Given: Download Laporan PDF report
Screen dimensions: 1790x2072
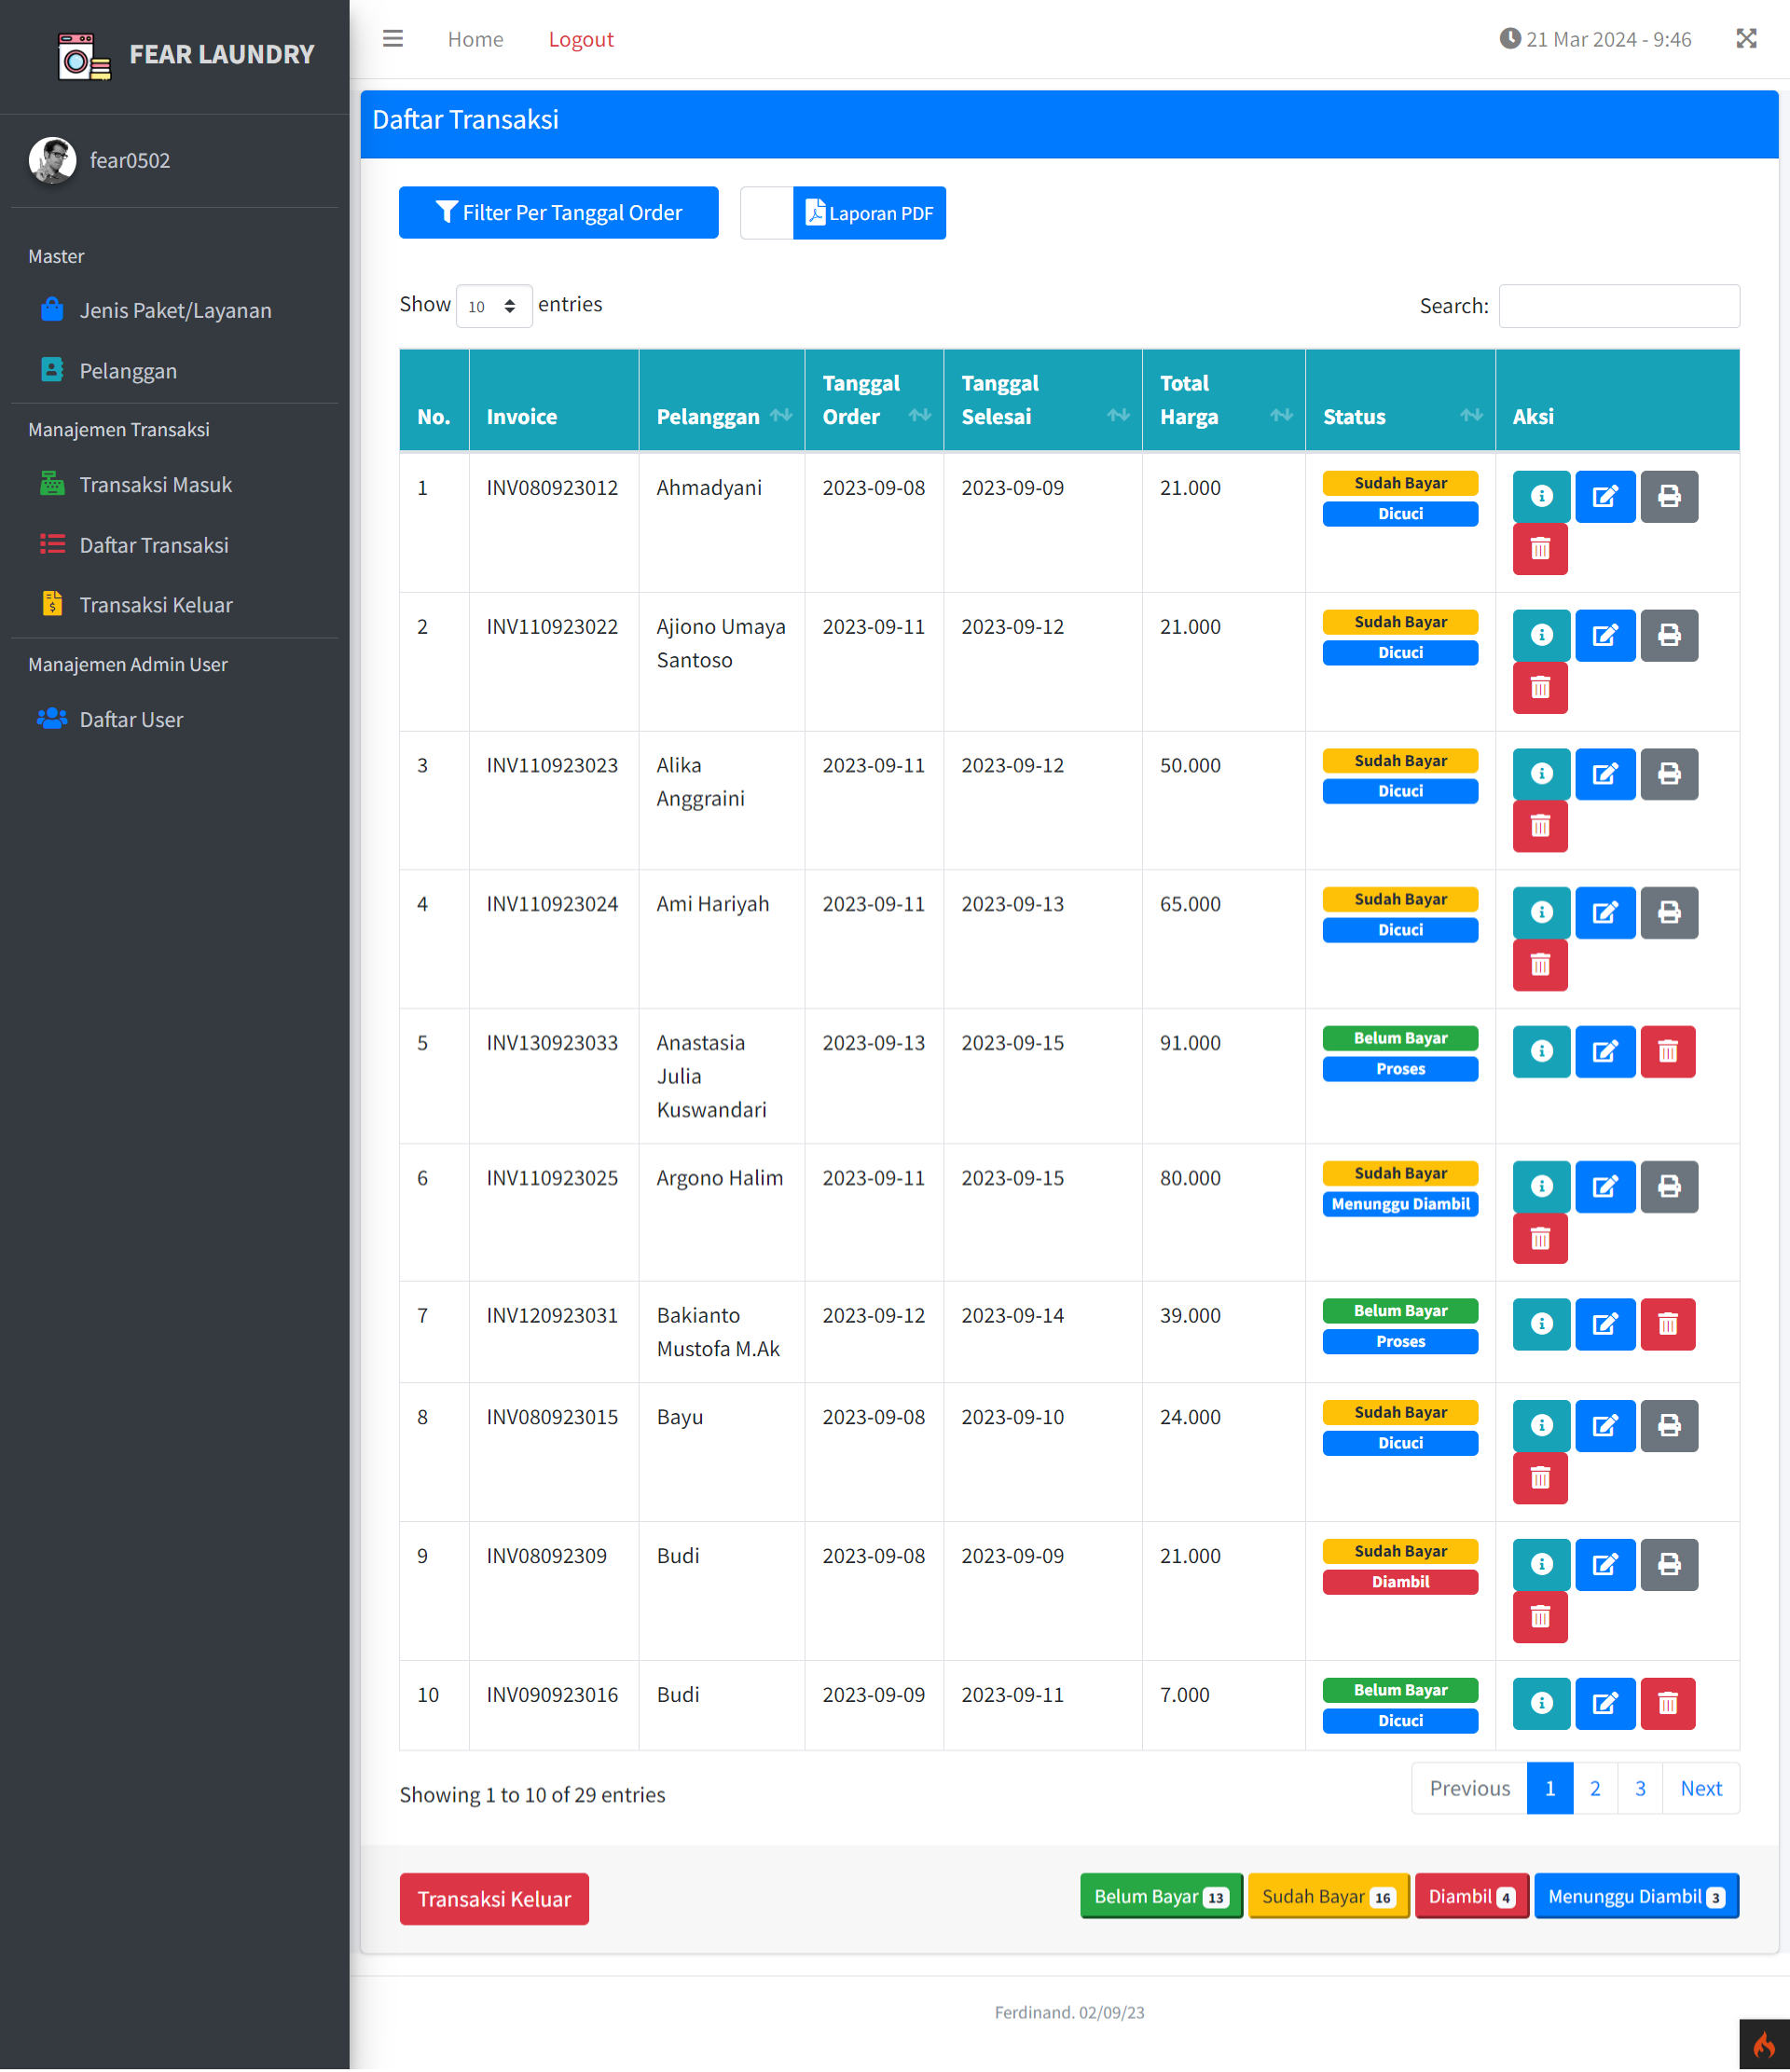Looking at the screenshot, I should coord(869,213).
